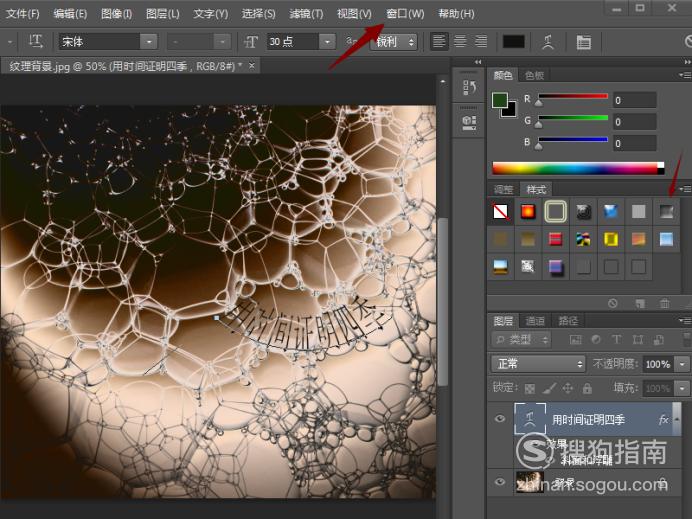The image size is (692, 519).
Task: Open the character and paragraph panel
Action: pyautogui.click(x=583, y=42)
